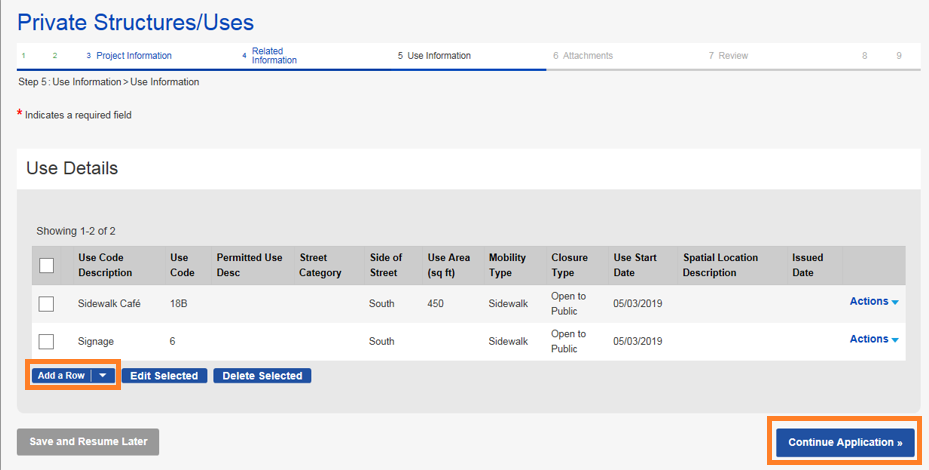Click Continue Application button
Image resolution: width=929 pixels, height=470 pixels.
click(x=844, y=442)
